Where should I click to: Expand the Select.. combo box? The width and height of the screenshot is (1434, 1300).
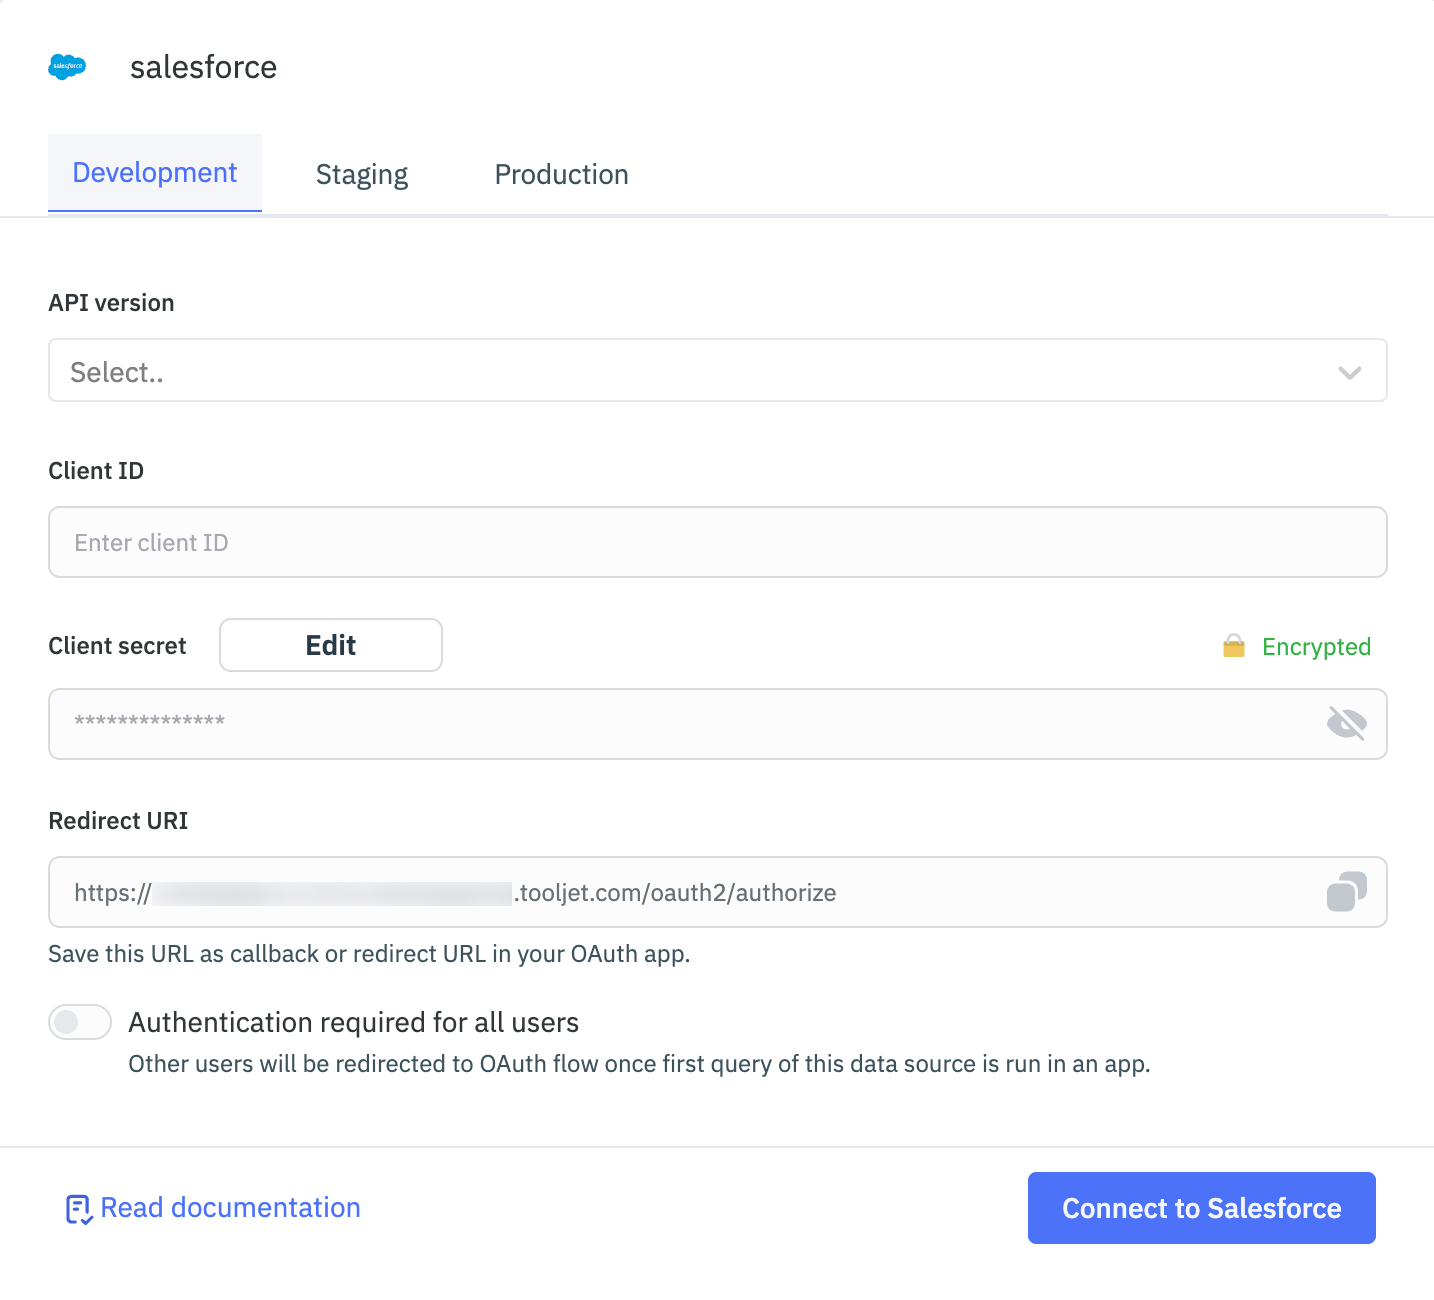(x=716, y=371)
